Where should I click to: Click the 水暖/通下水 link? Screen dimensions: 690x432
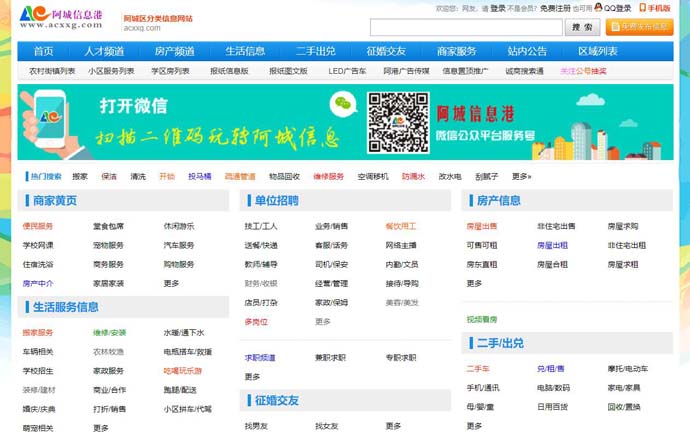(x=184, y=333)
